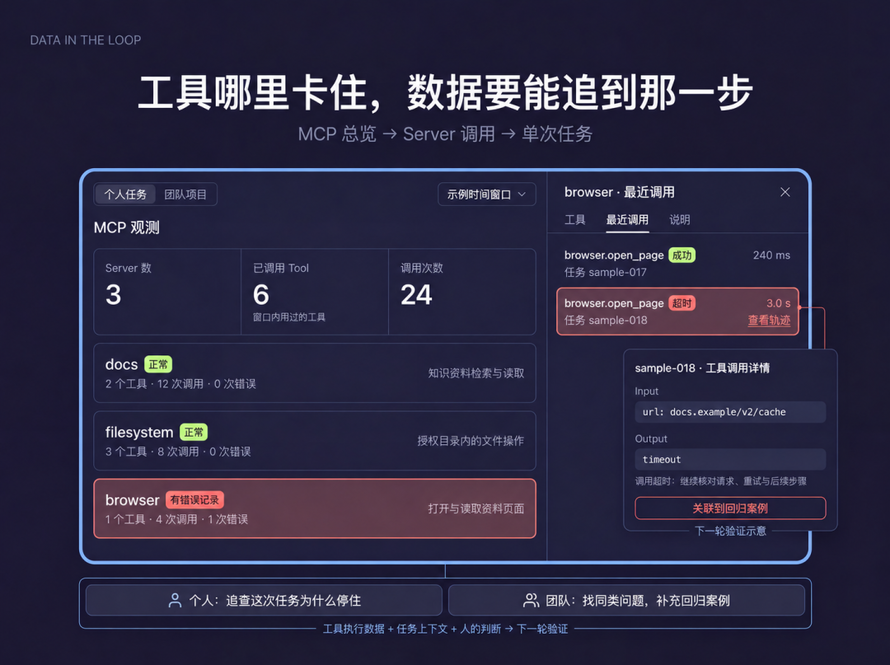Click the 超时 status badge
This screenshot has width=890, height=665.
click(x=682, y=304)
